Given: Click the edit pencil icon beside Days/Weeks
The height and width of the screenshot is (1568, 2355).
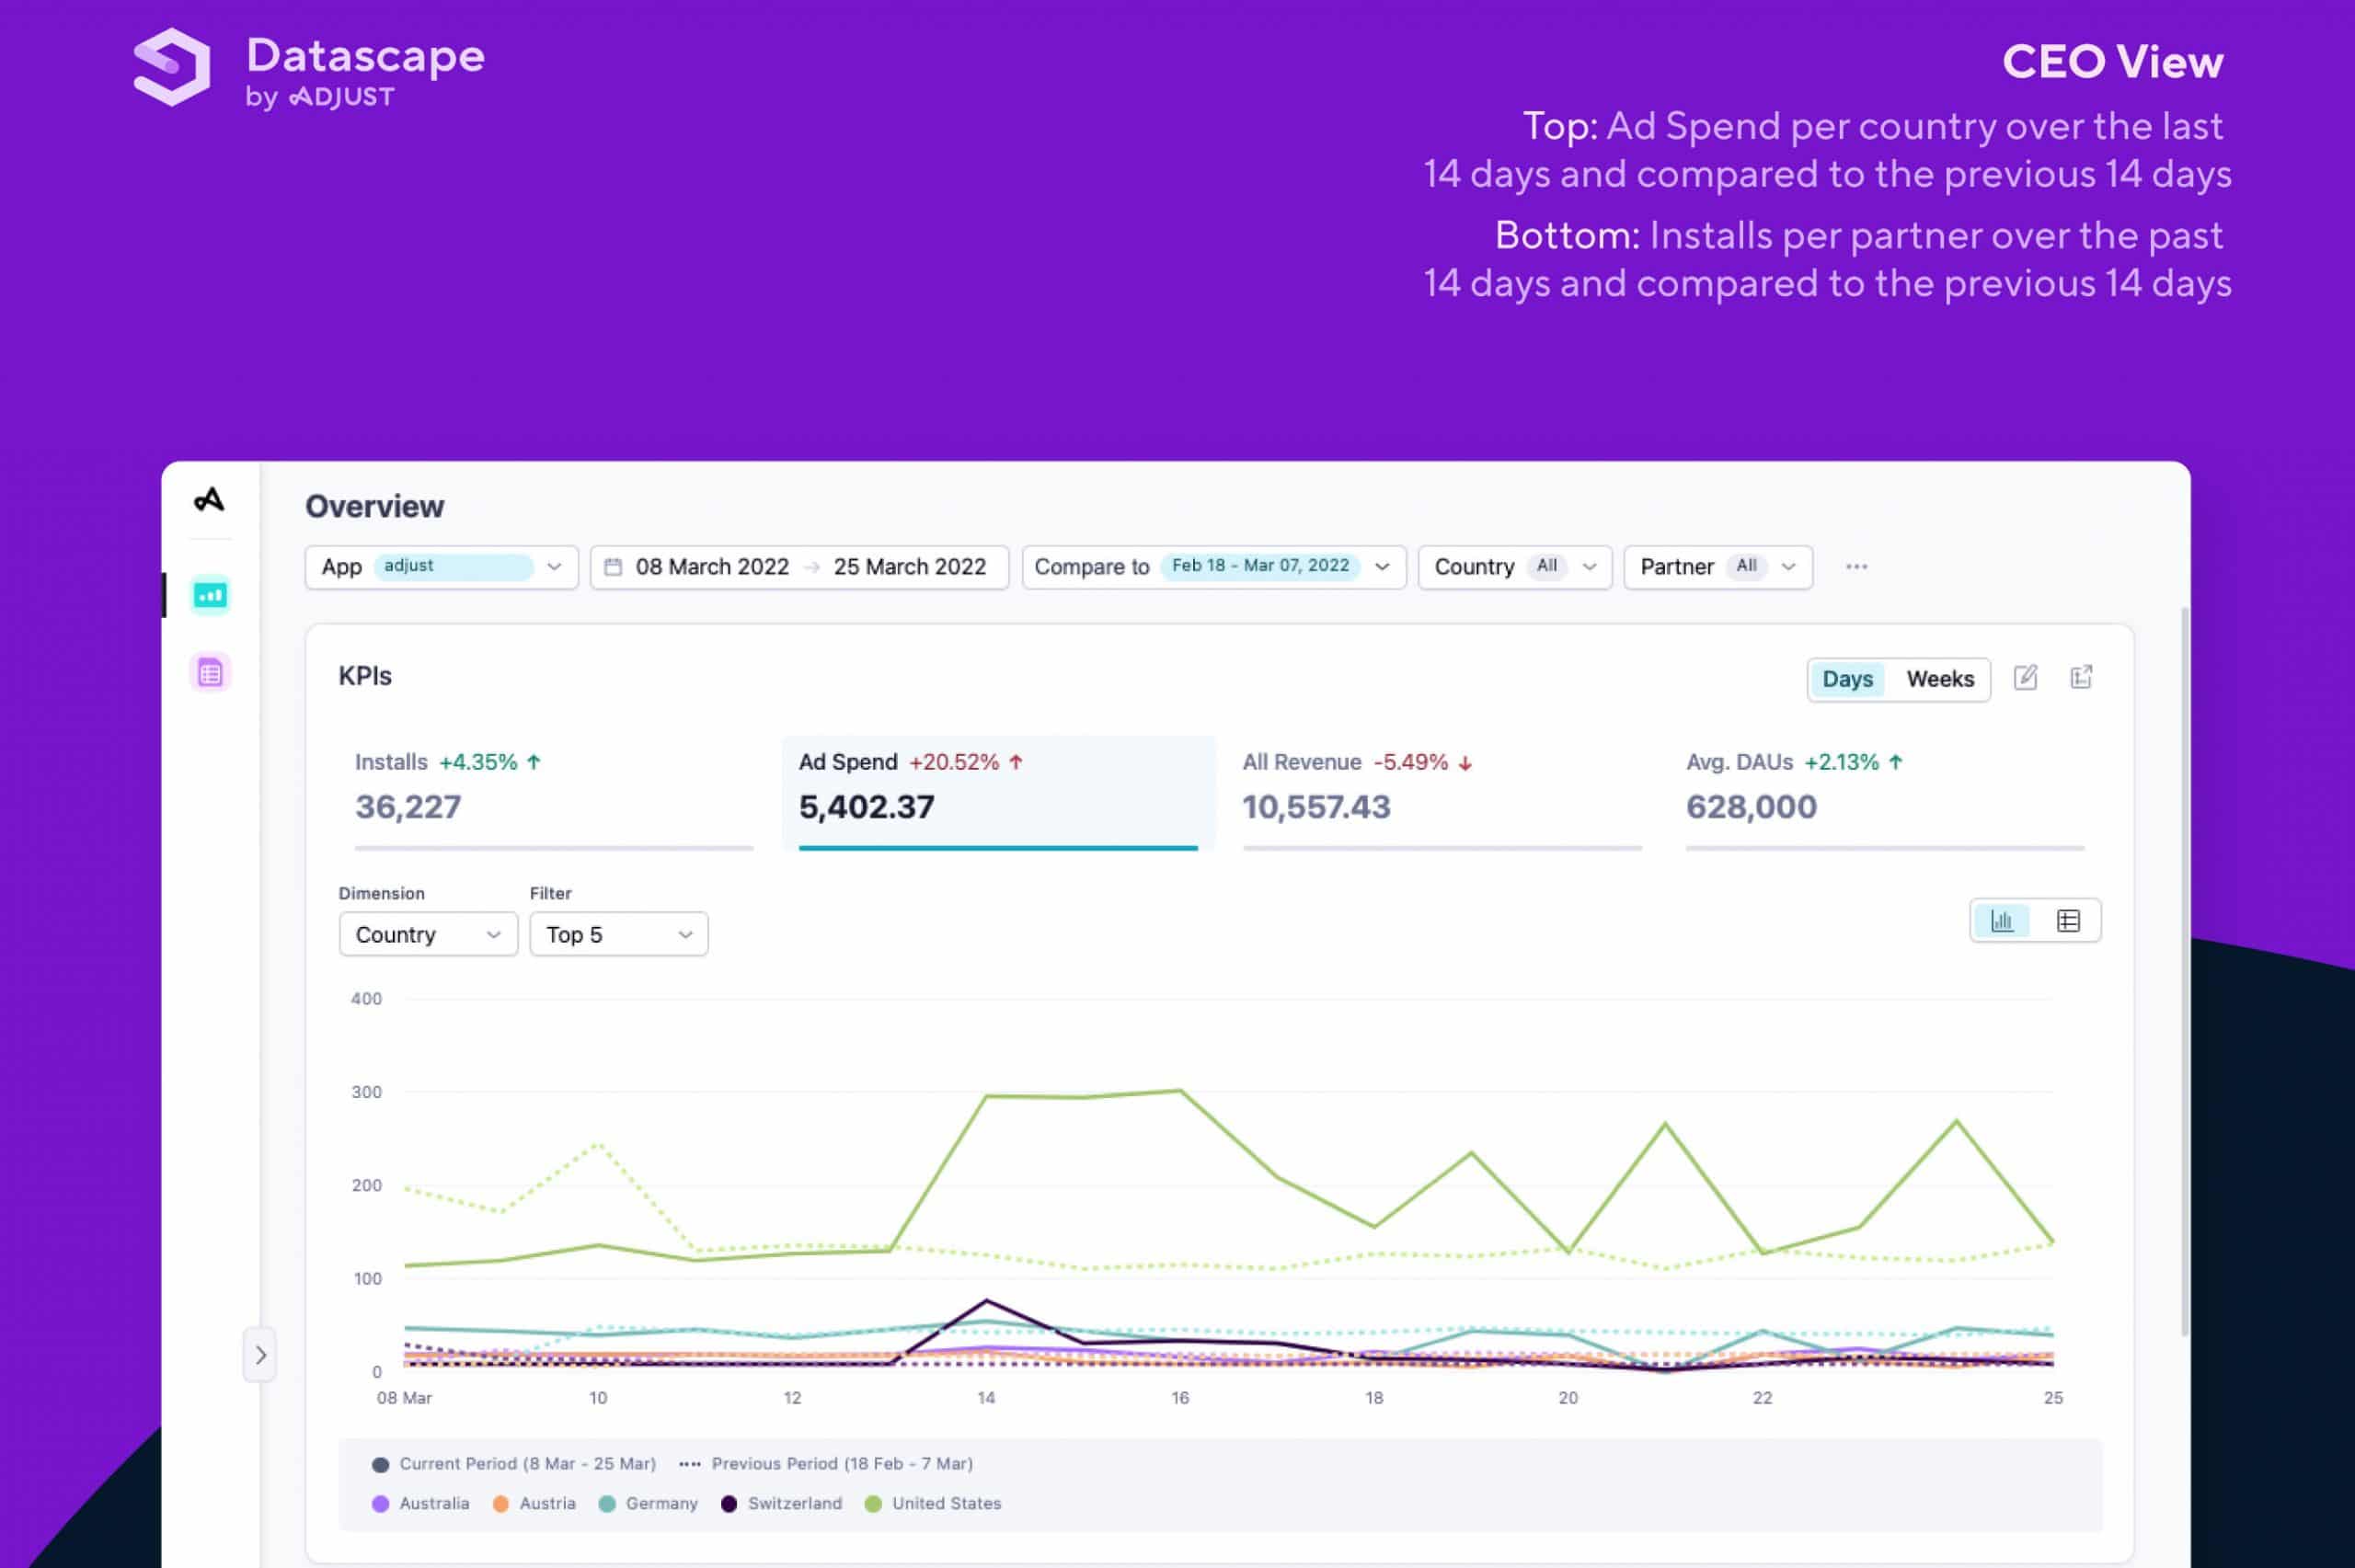Looking at the screenshot, I should 2026,678.
